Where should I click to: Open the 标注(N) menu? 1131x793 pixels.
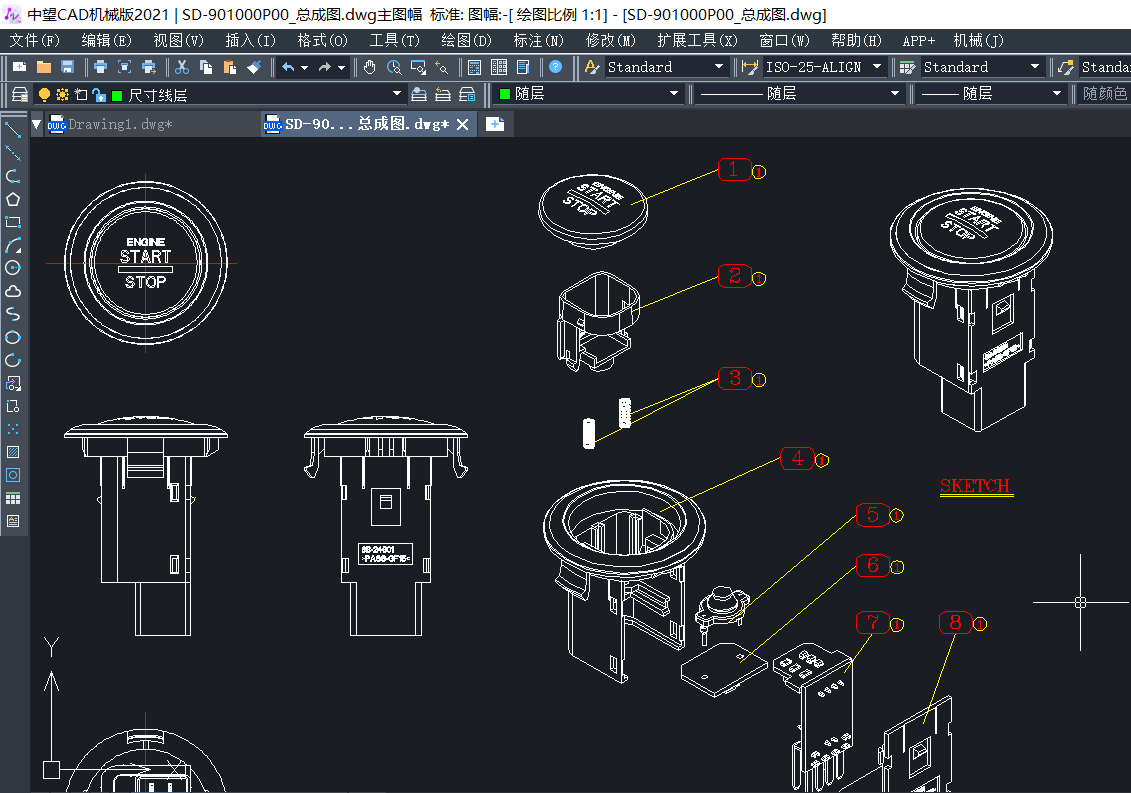538,40
